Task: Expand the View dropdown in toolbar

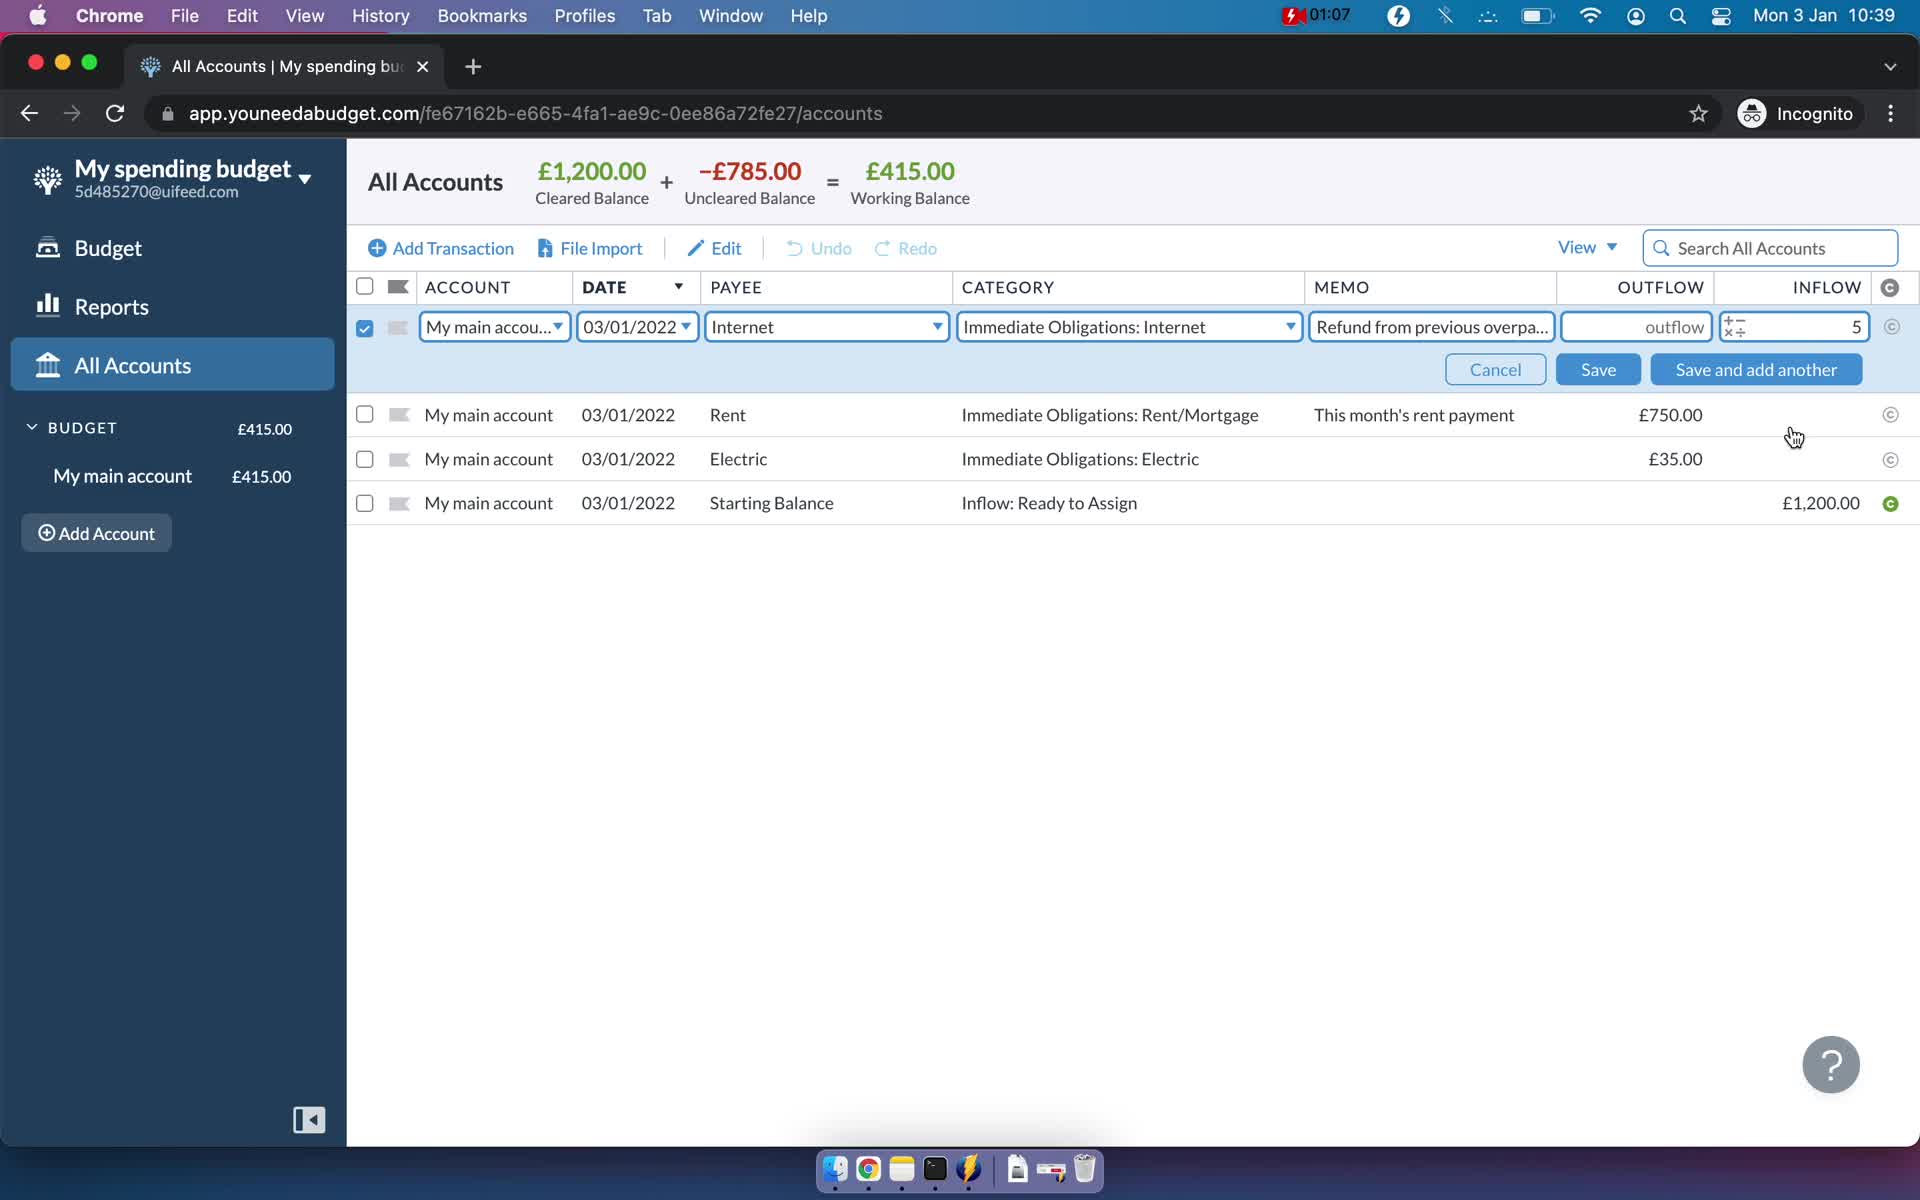Action: coord(1585,247)
